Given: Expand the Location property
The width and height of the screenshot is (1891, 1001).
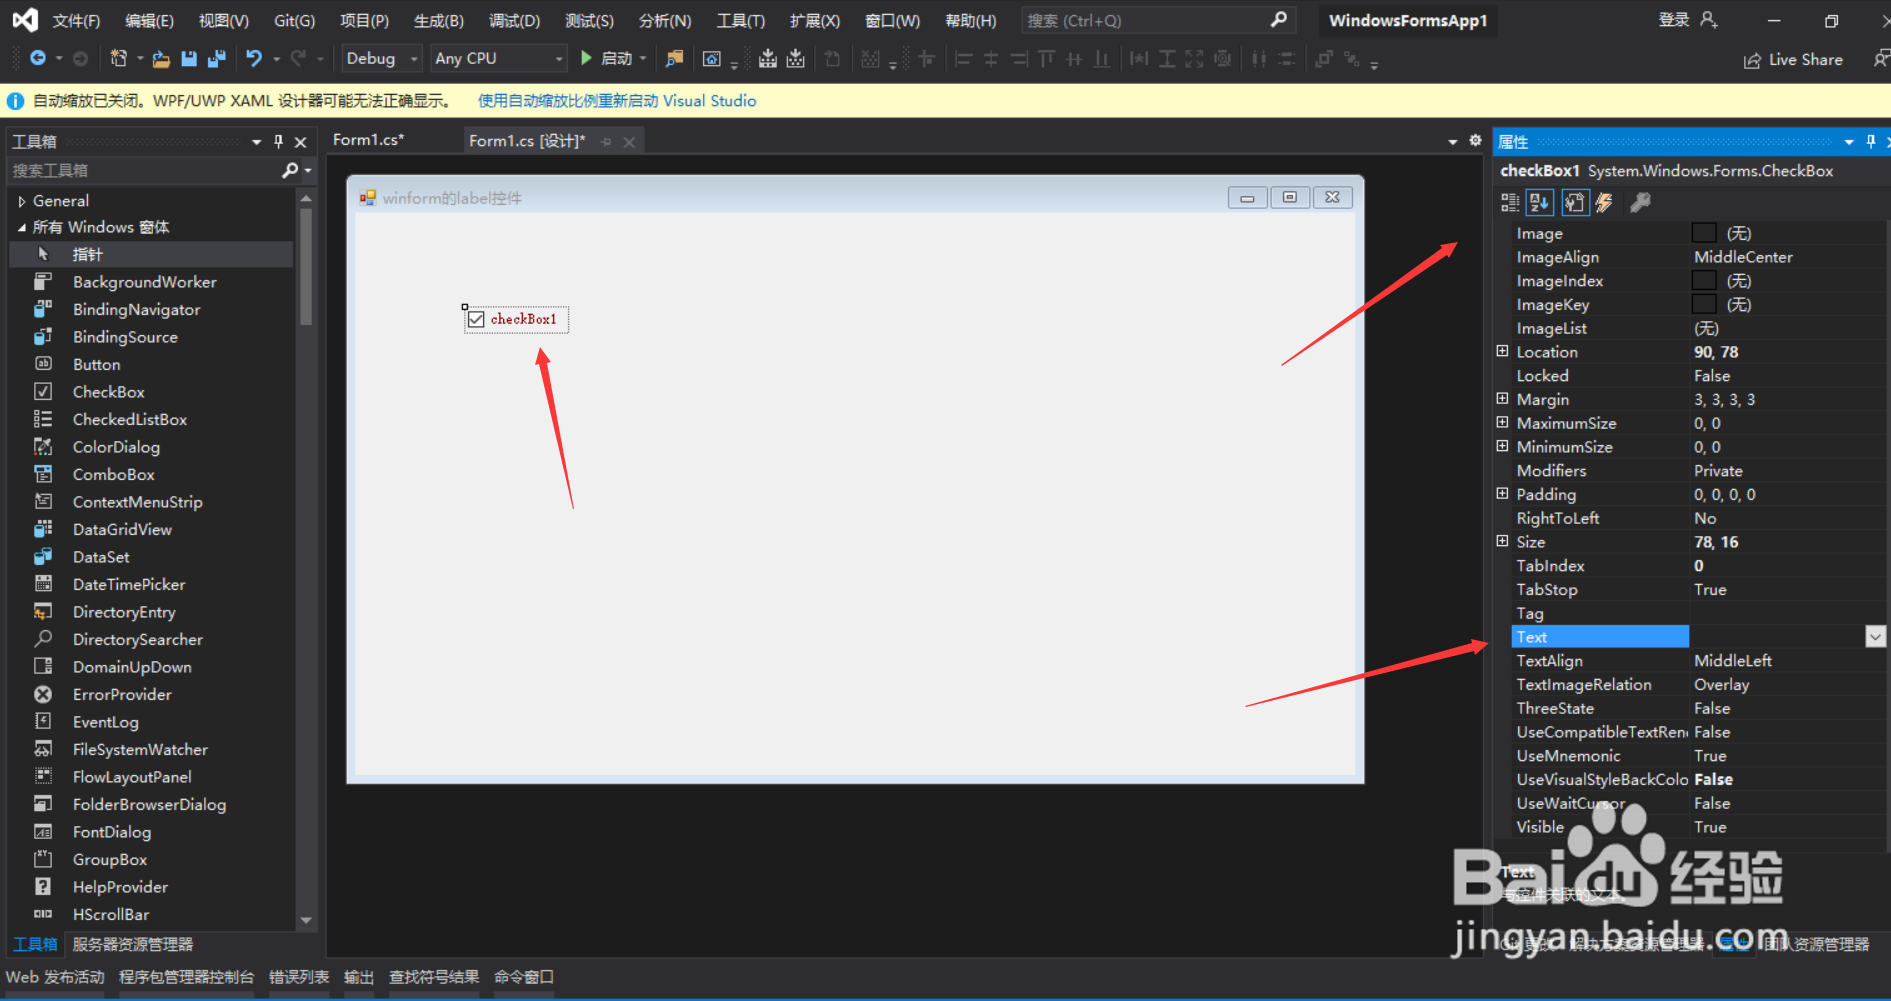Looking at the screenshot, I should (1502, 351).
